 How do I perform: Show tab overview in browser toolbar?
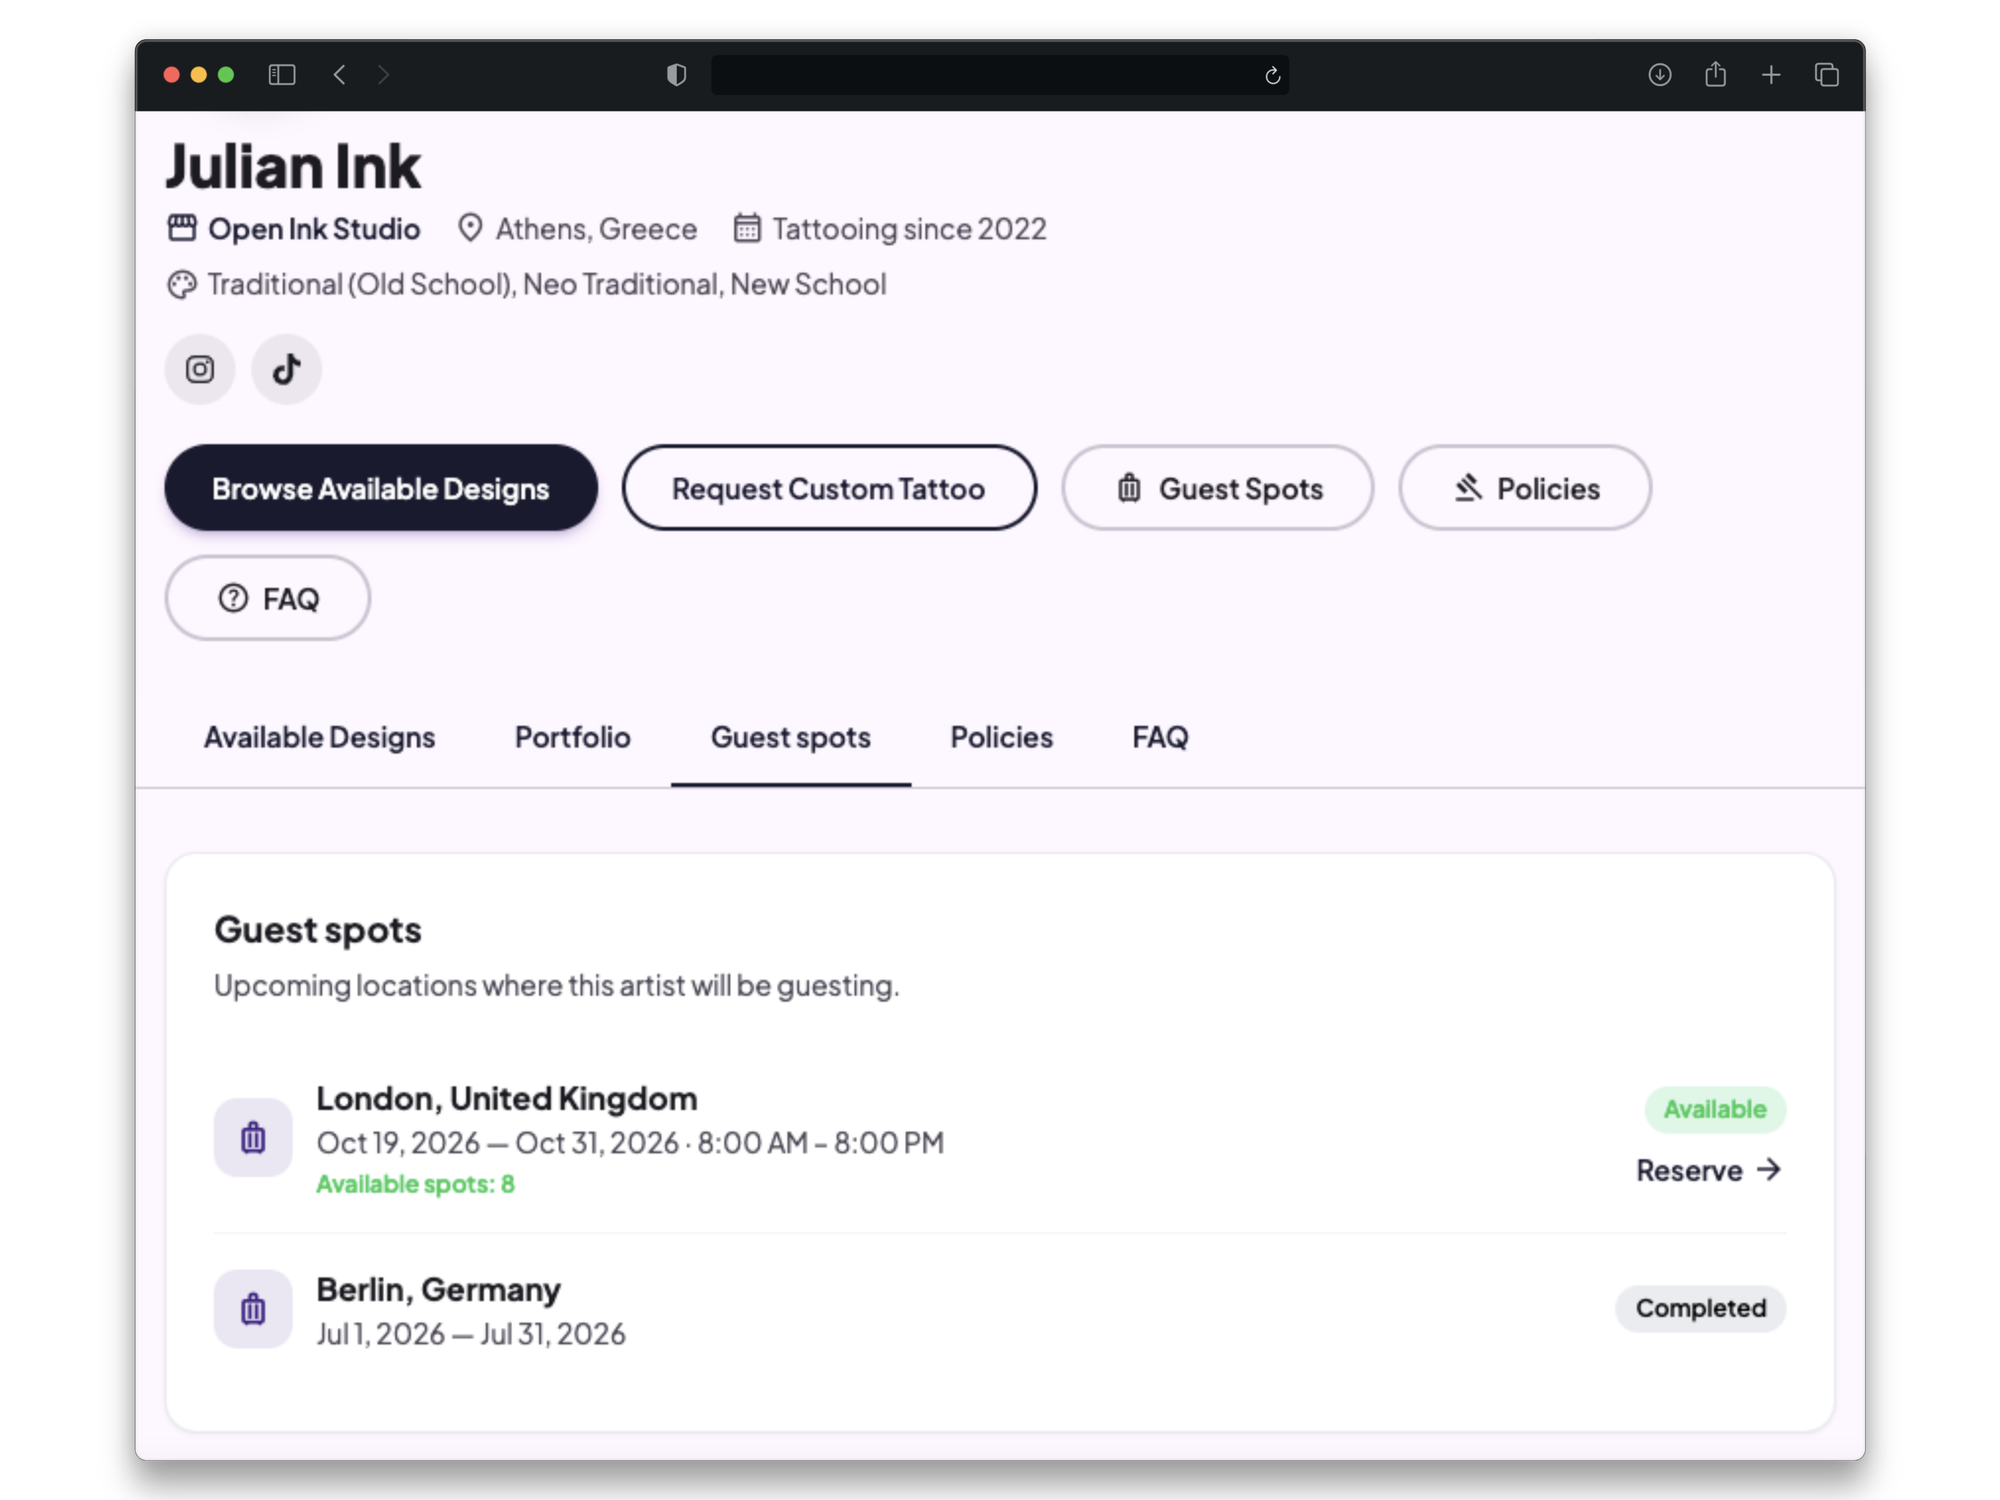coord(1827,75)
